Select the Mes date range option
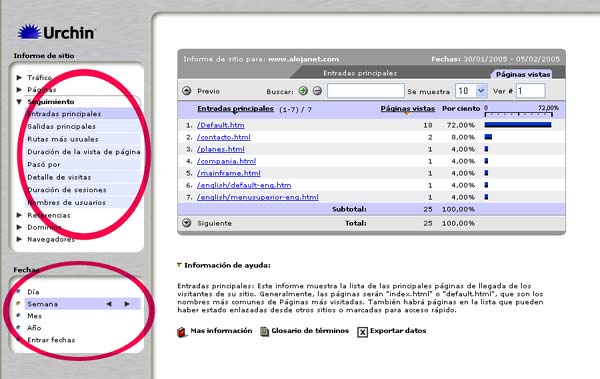The width and height of the screenshot is (600, 379). 34,316
